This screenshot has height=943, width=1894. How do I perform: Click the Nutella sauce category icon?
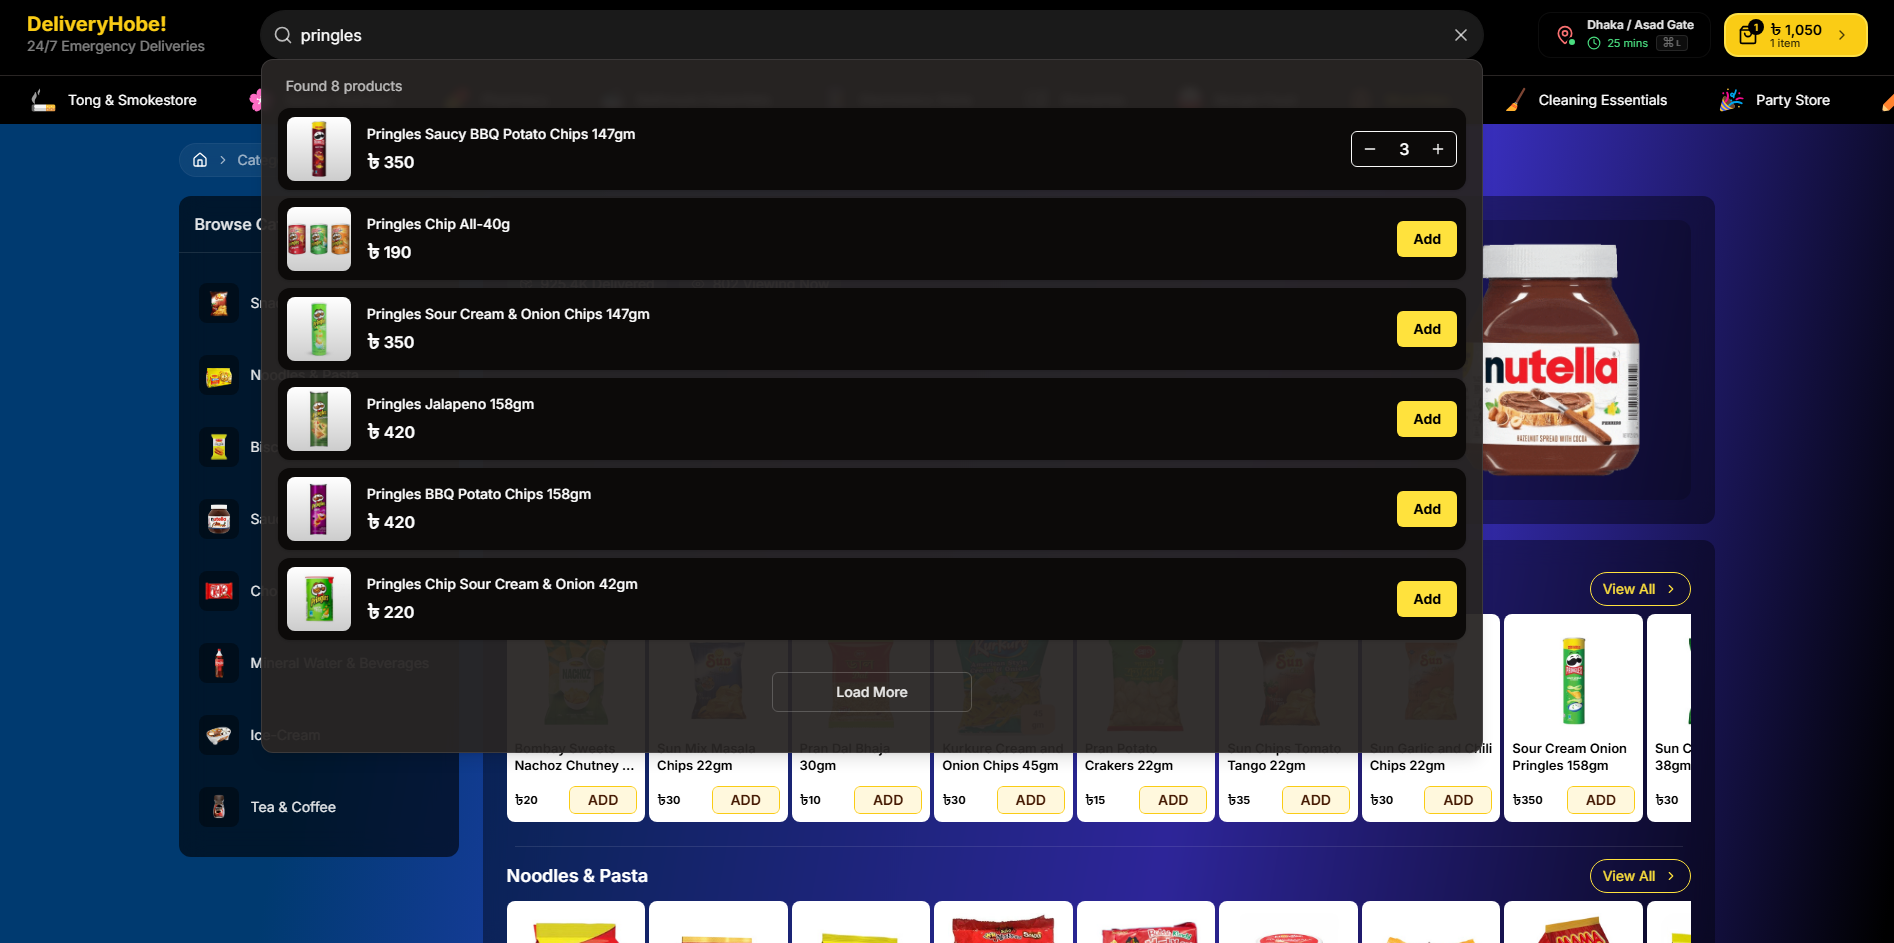coord(219,519)
